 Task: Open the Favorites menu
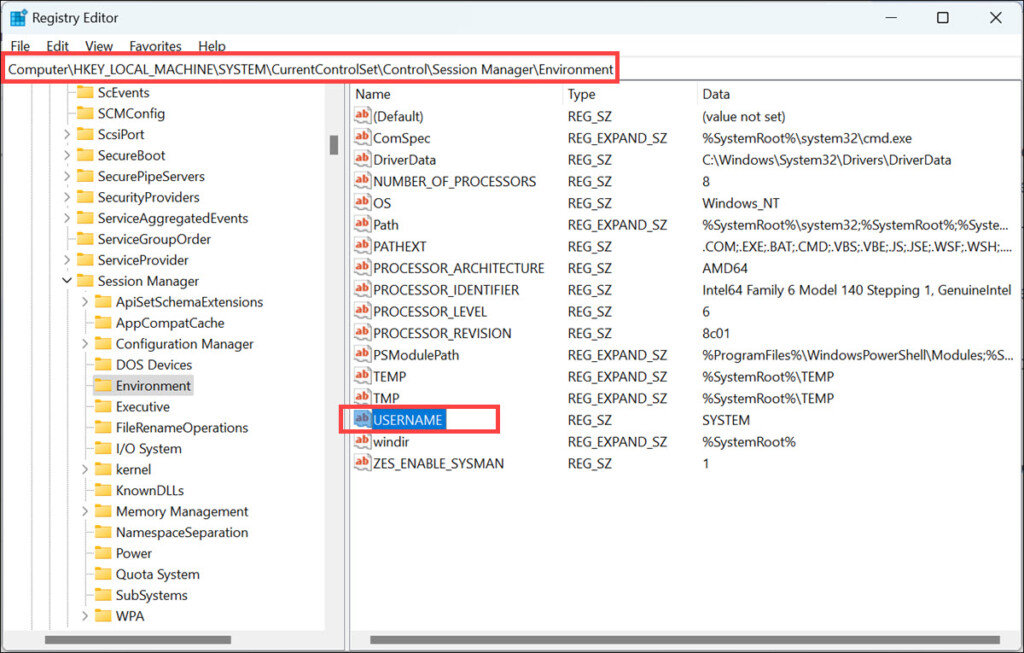pos(155,46)
